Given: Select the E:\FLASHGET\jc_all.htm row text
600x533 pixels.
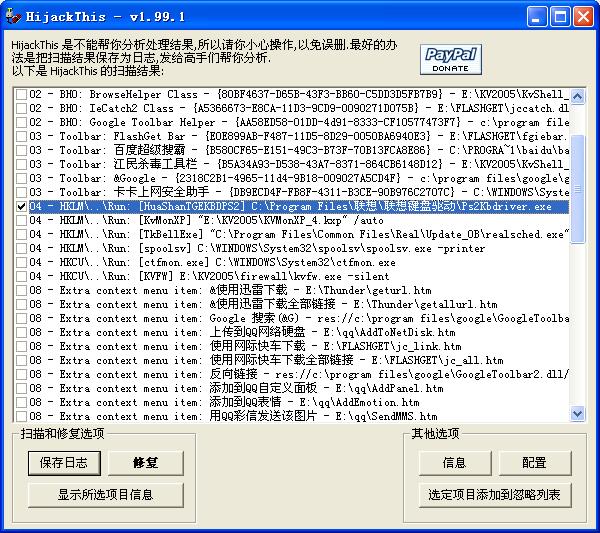Looking at the screenshot, I should point(266,360).
